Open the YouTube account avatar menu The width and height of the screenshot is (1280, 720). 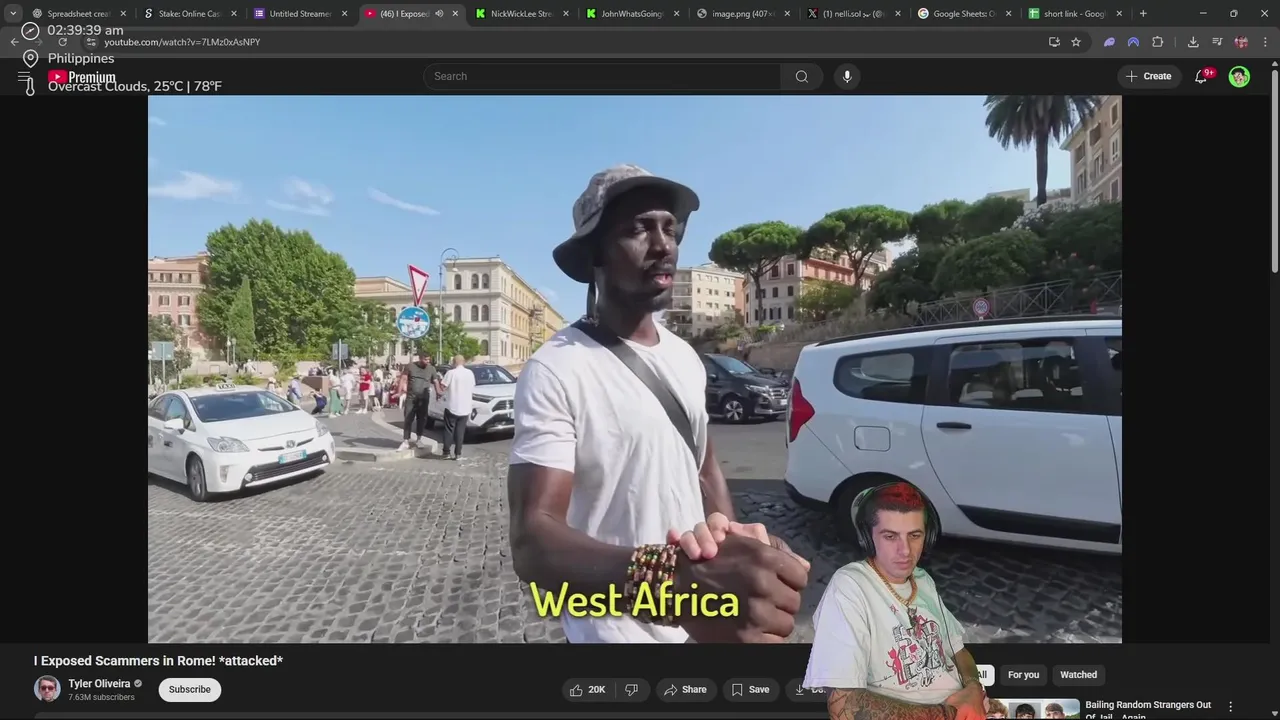tap(1239, 76)
